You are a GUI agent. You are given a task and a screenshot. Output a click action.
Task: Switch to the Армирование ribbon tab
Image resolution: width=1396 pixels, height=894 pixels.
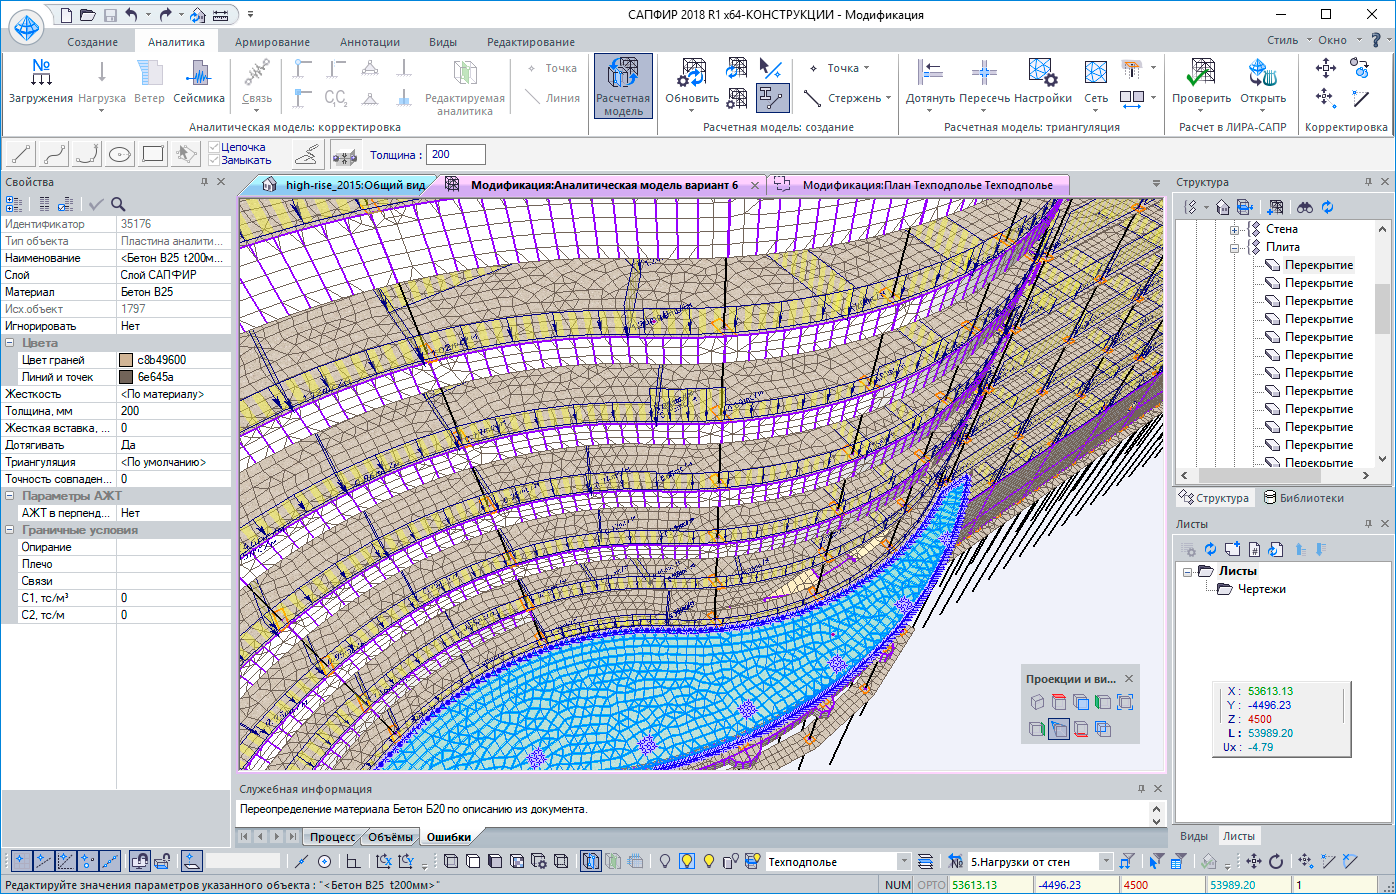coord(272,42)
